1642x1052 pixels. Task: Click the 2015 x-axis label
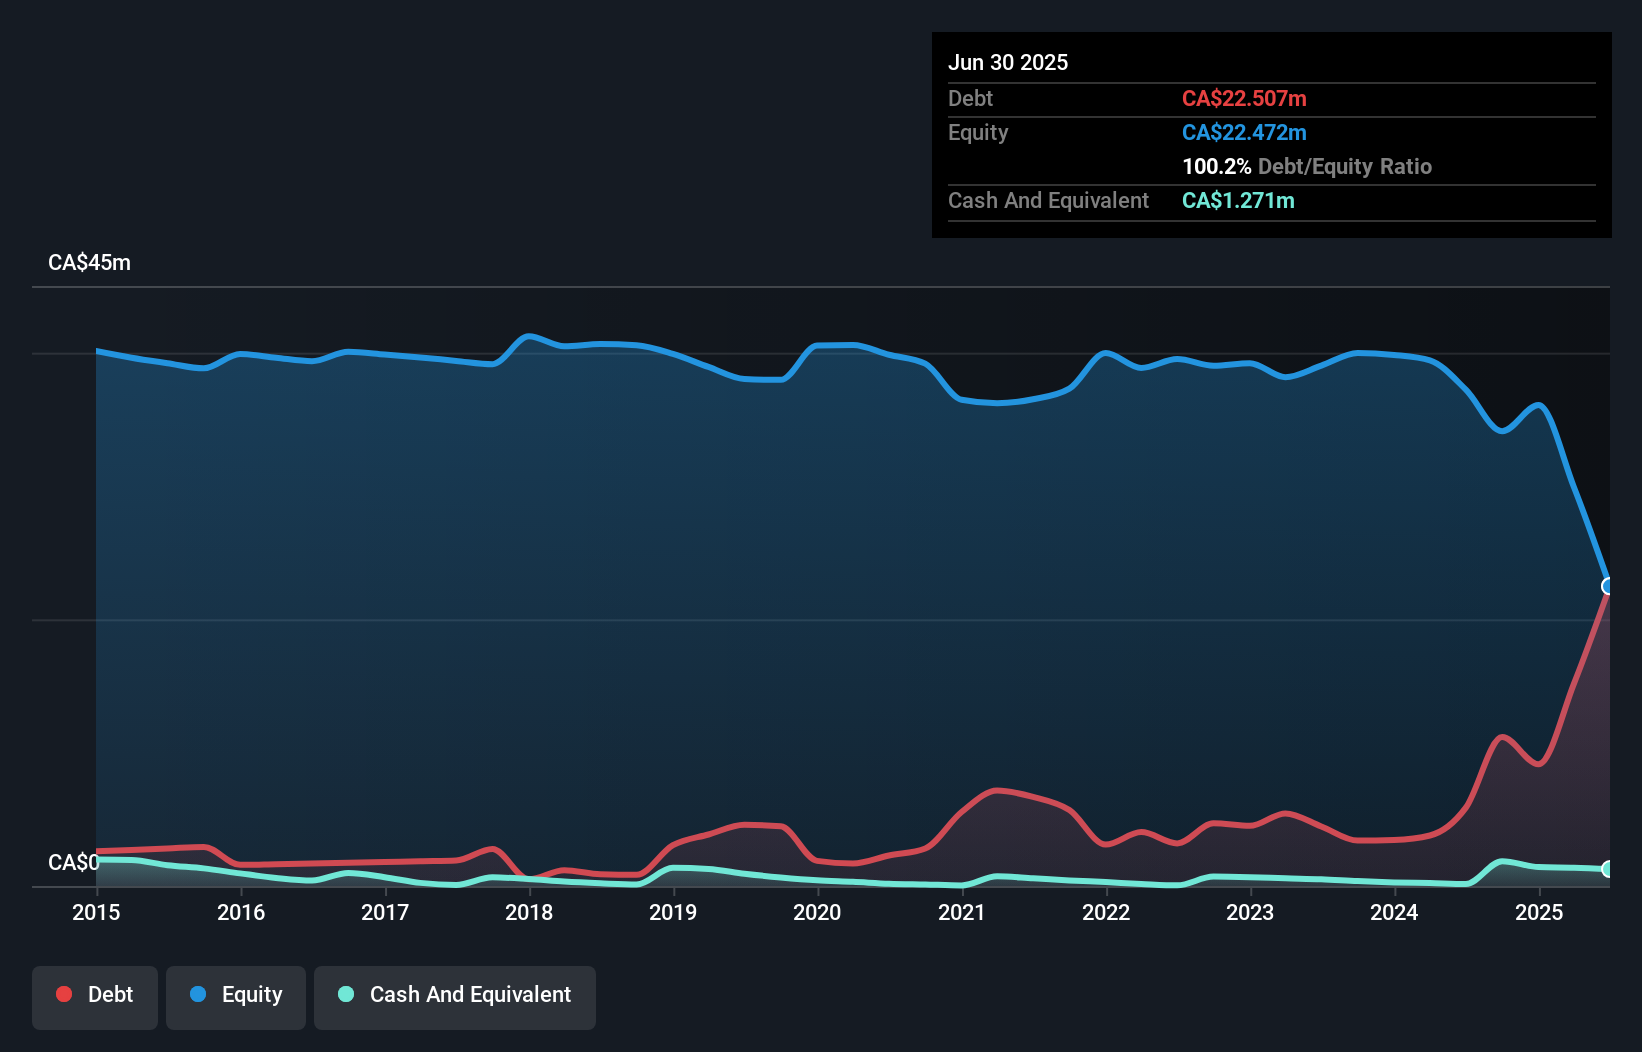click(x=96, y=912)
